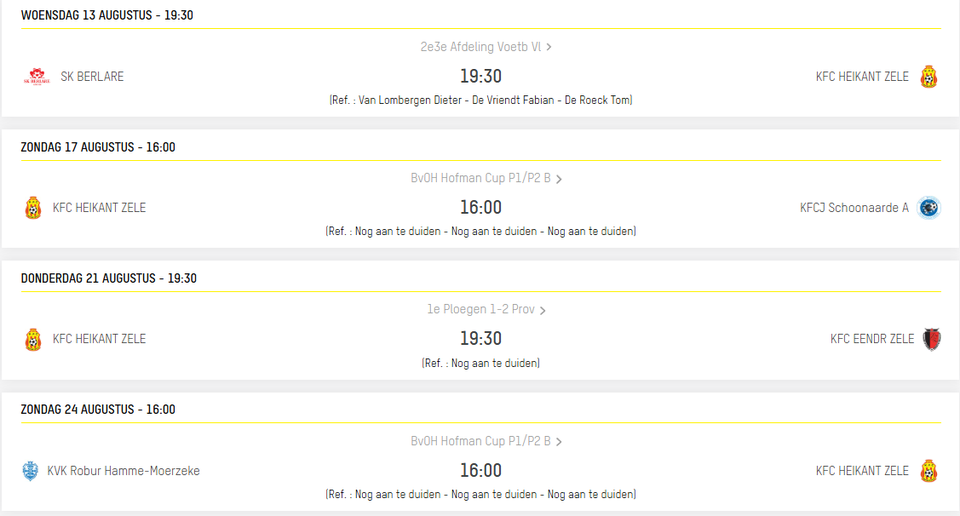Image resolution: width=960 pixels, height=516 pixels.
Task: Expand chevron of 24 August Hofman Cup
Action: [x=558, y=442]
